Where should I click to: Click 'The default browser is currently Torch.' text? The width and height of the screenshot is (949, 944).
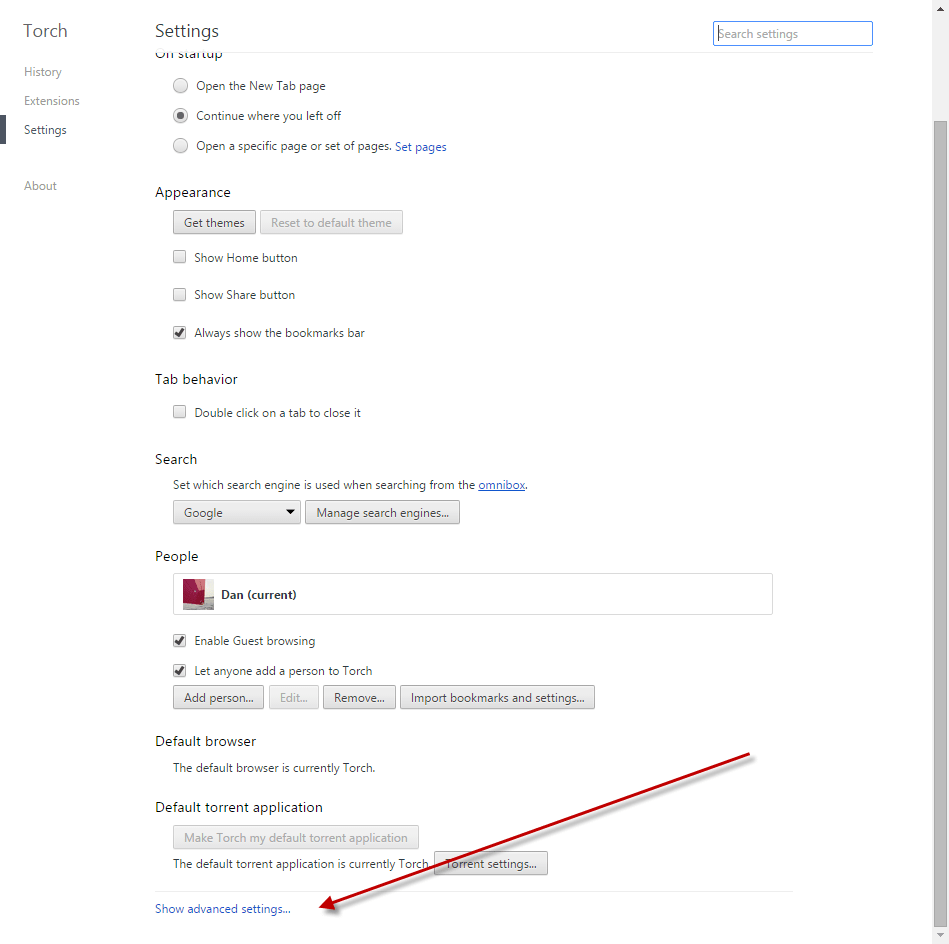coord(274,768)
